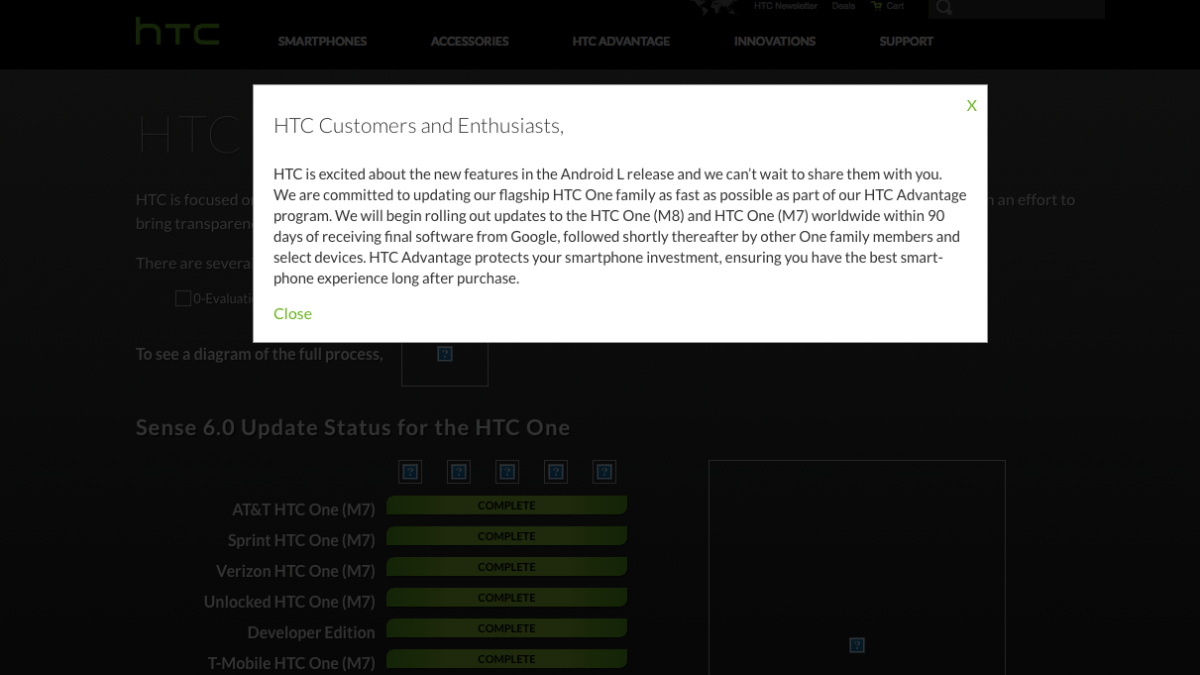1200x675 pixels.
Task: Click the first update stage icon
Action: coord(409,472)
